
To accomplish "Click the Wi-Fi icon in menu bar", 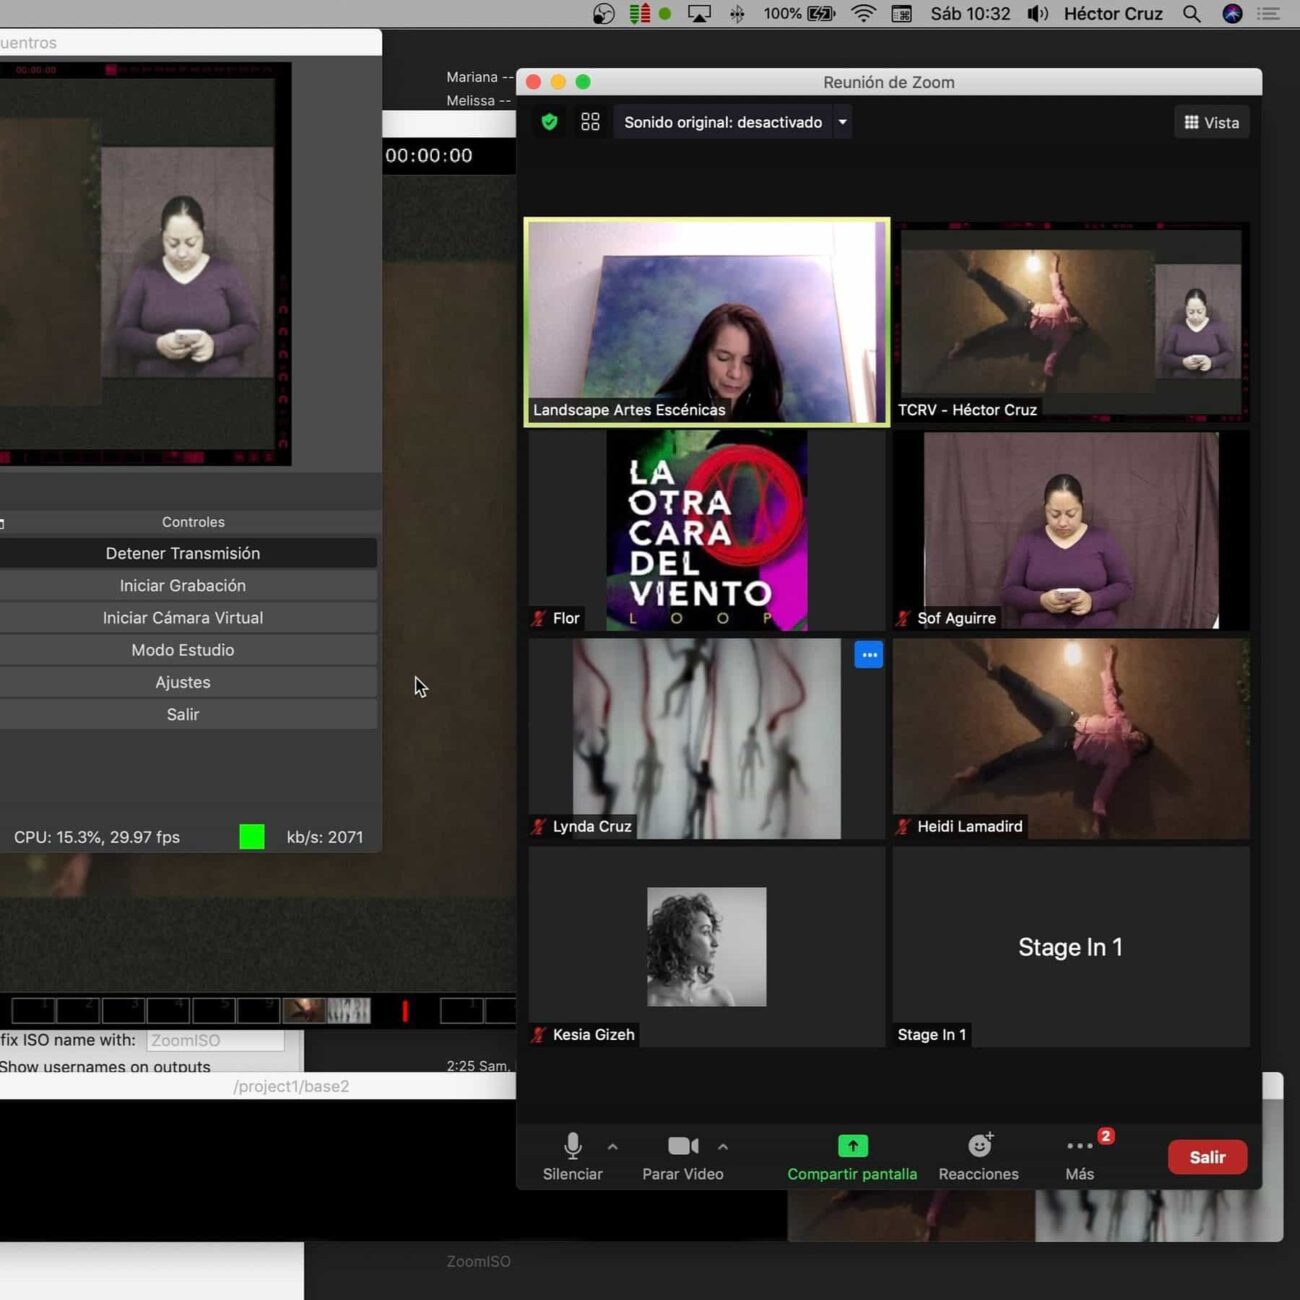I will (863, 14).
